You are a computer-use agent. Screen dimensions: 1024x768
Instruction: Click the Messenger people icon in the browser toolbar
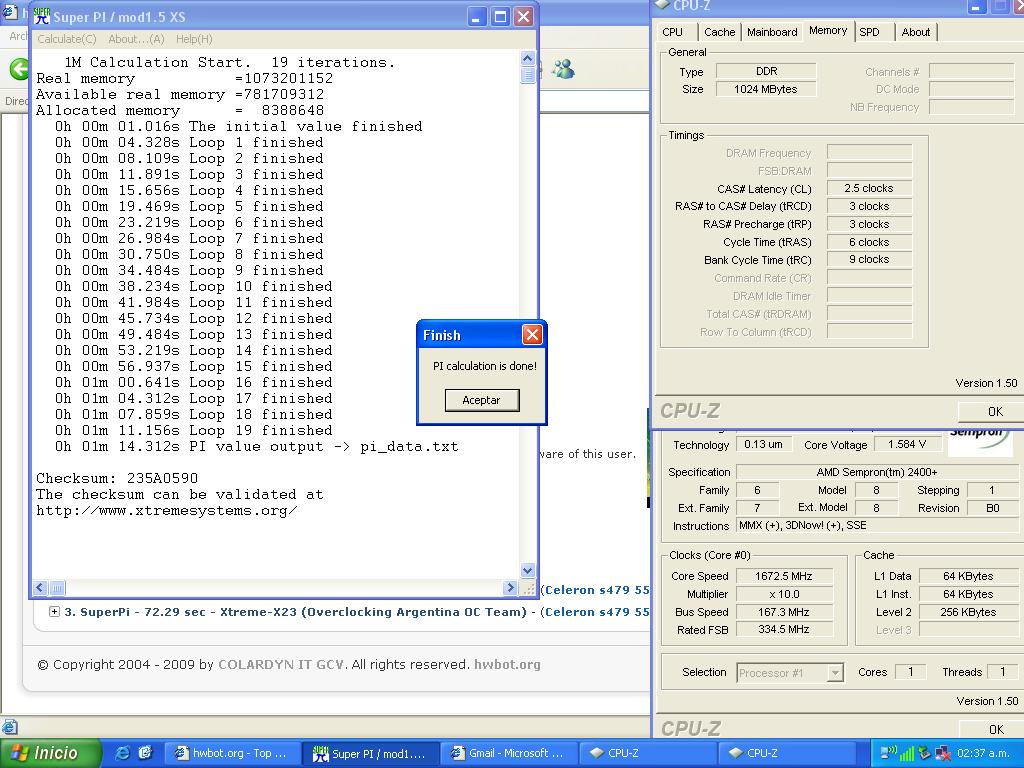[x=563, y=69]
